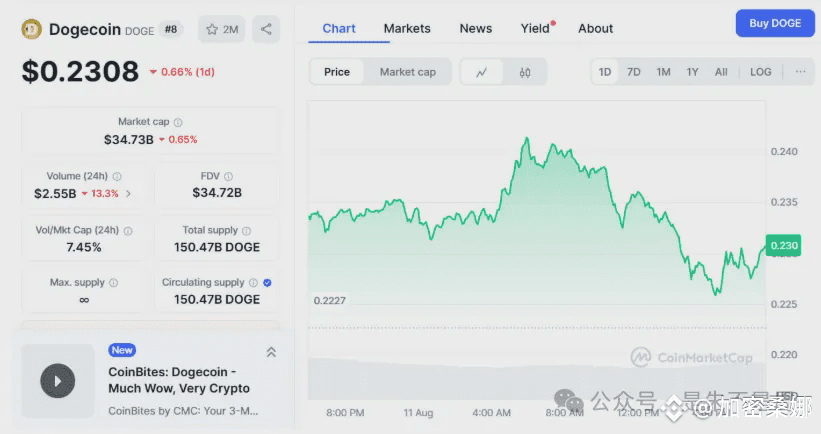This screenshot has width=821, height=434.
Task: Select the 7D time range
Action: (634, 72)
